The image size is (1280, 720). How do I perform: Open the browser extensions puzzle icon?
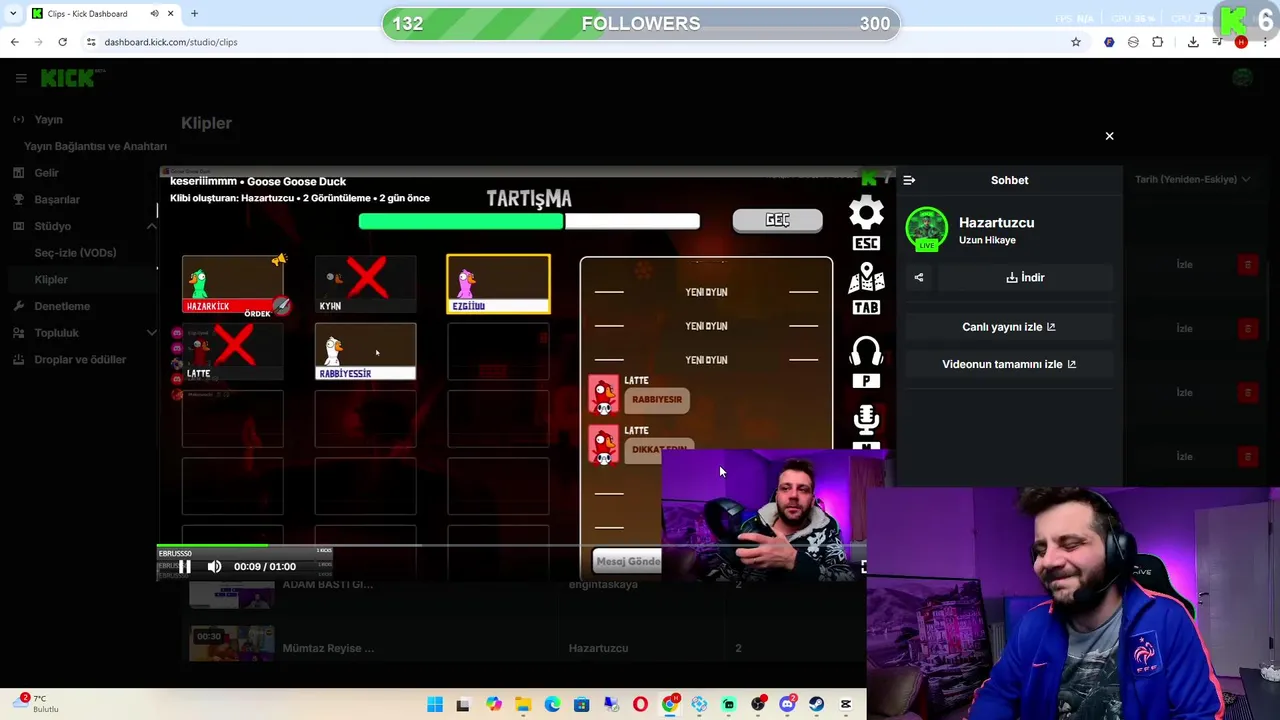[1158, 42]
